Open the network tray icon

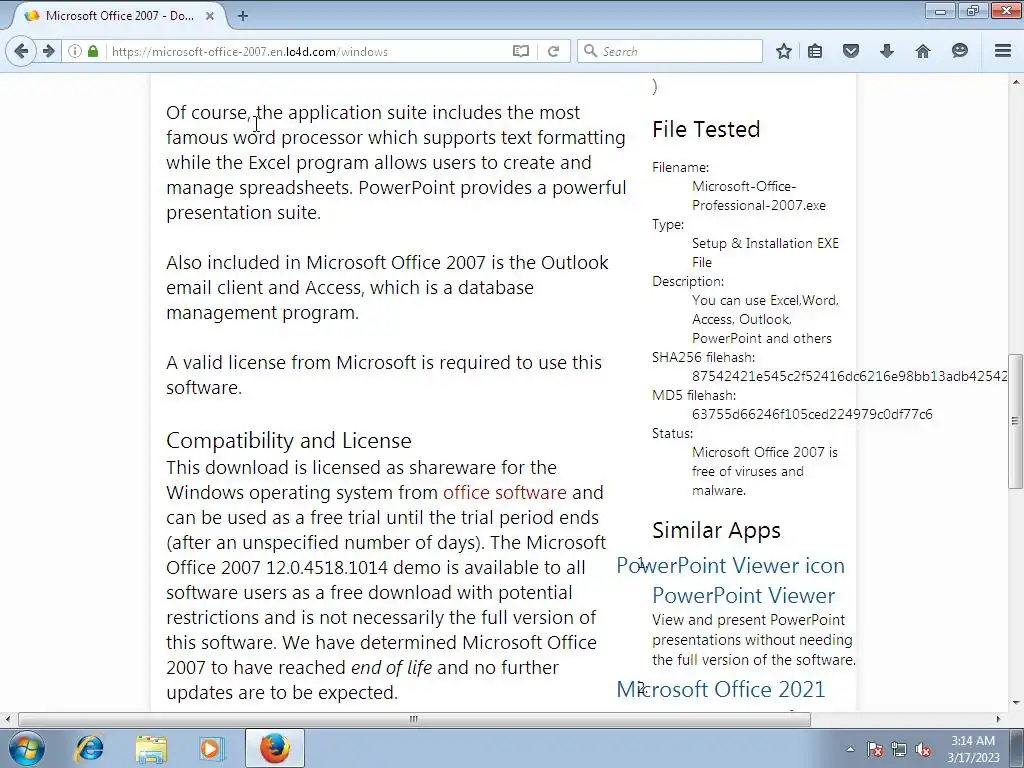(899, 749)
